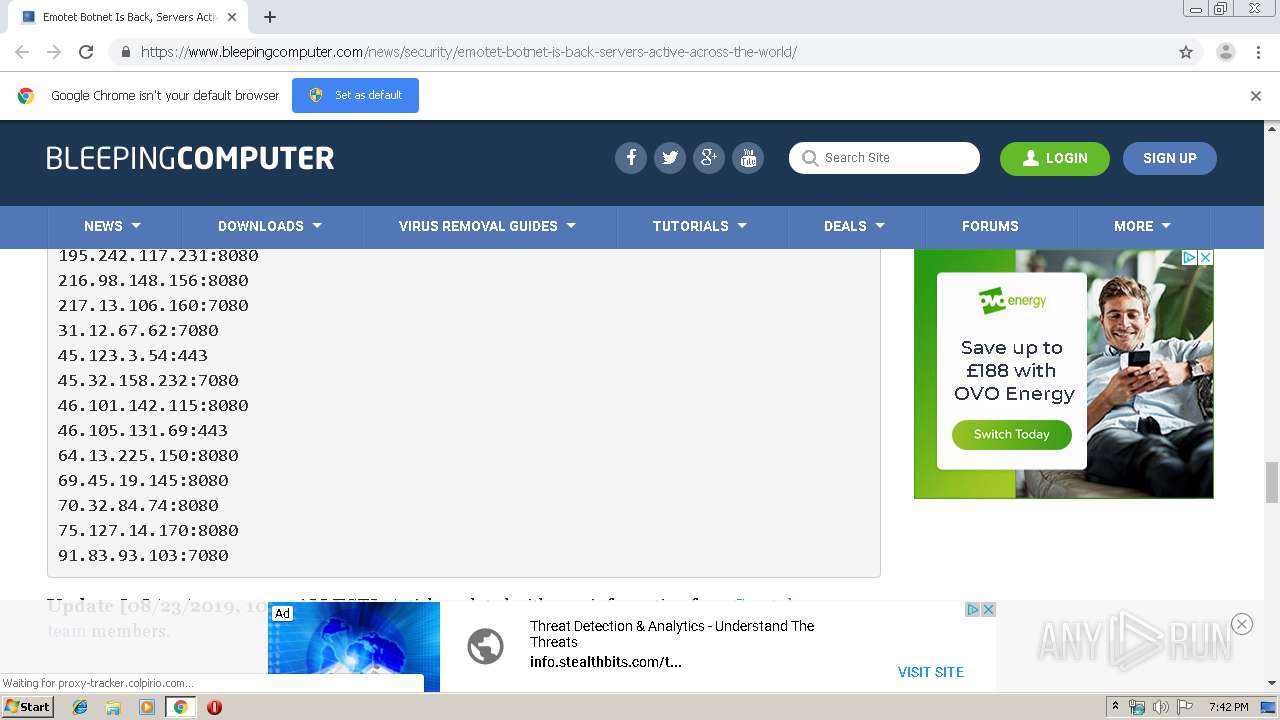Close the OVO Energy ad
1280x720 pixels.
click(1206, 257)
